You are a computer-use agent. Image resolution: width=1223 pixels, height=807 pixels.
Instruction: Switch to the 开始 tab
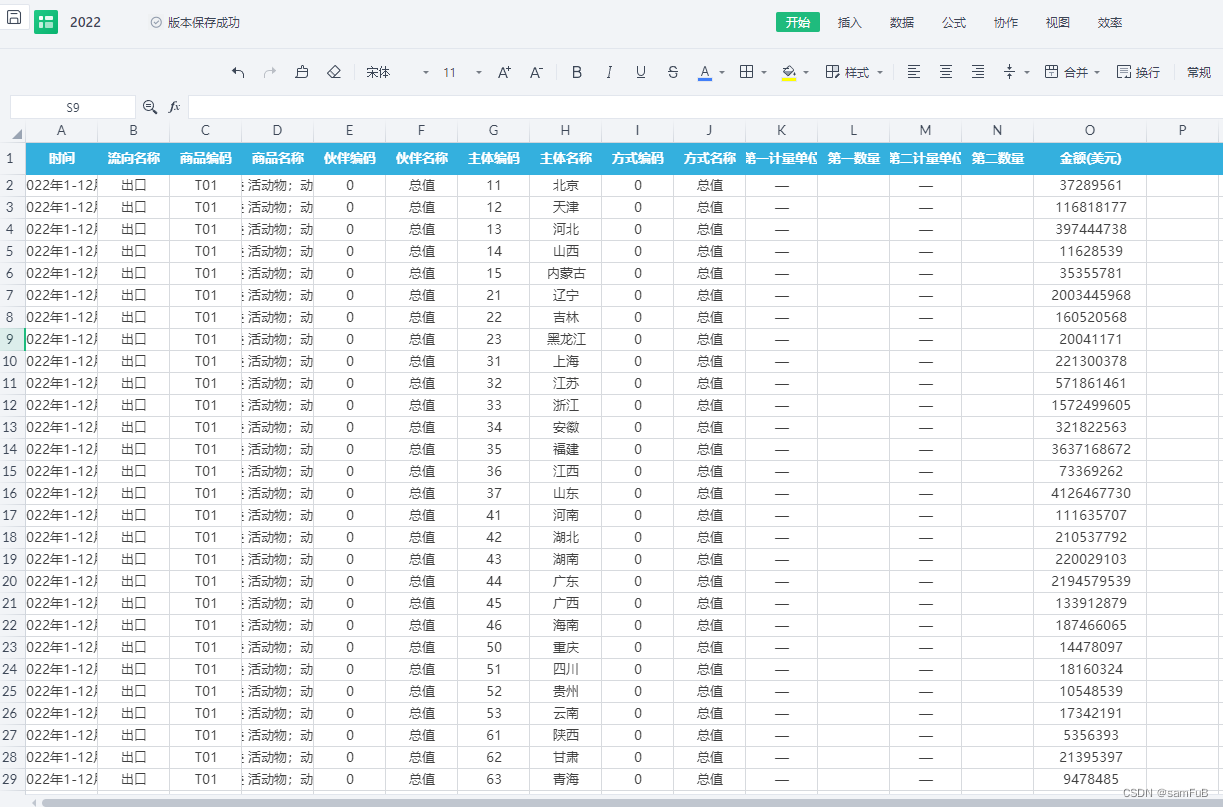point(798,22)
